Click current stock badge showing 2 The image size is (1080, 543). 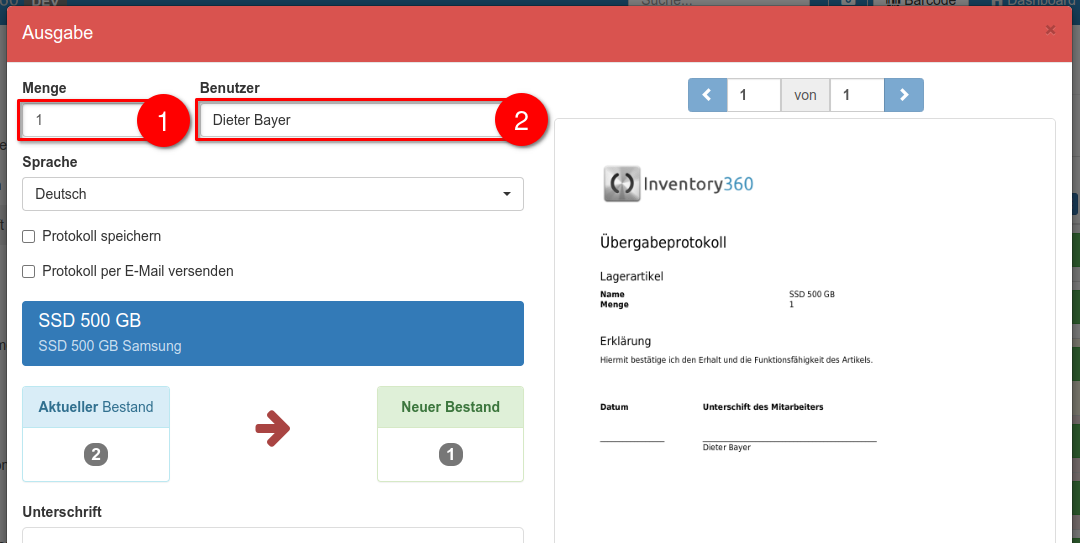(95, 455)
